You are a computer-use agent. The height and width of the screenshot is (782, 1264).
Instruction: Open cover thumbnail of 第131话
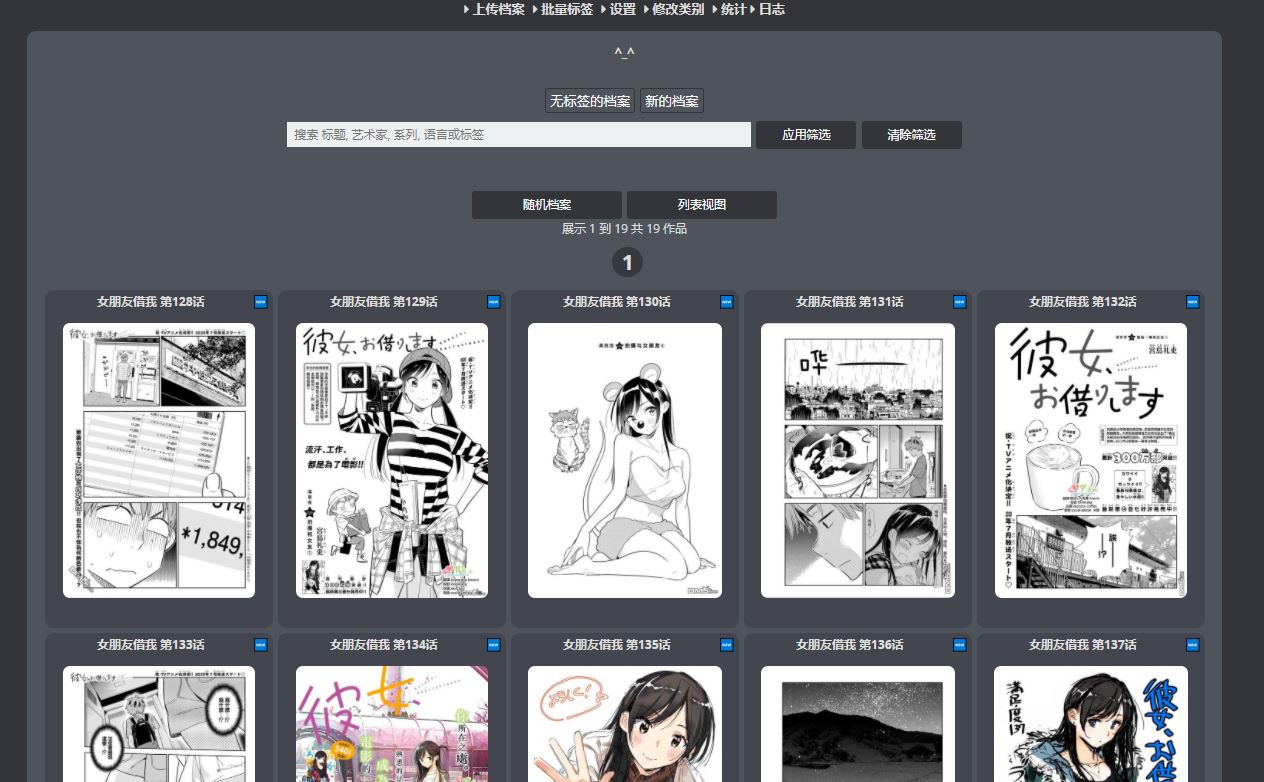coord(858,460)
